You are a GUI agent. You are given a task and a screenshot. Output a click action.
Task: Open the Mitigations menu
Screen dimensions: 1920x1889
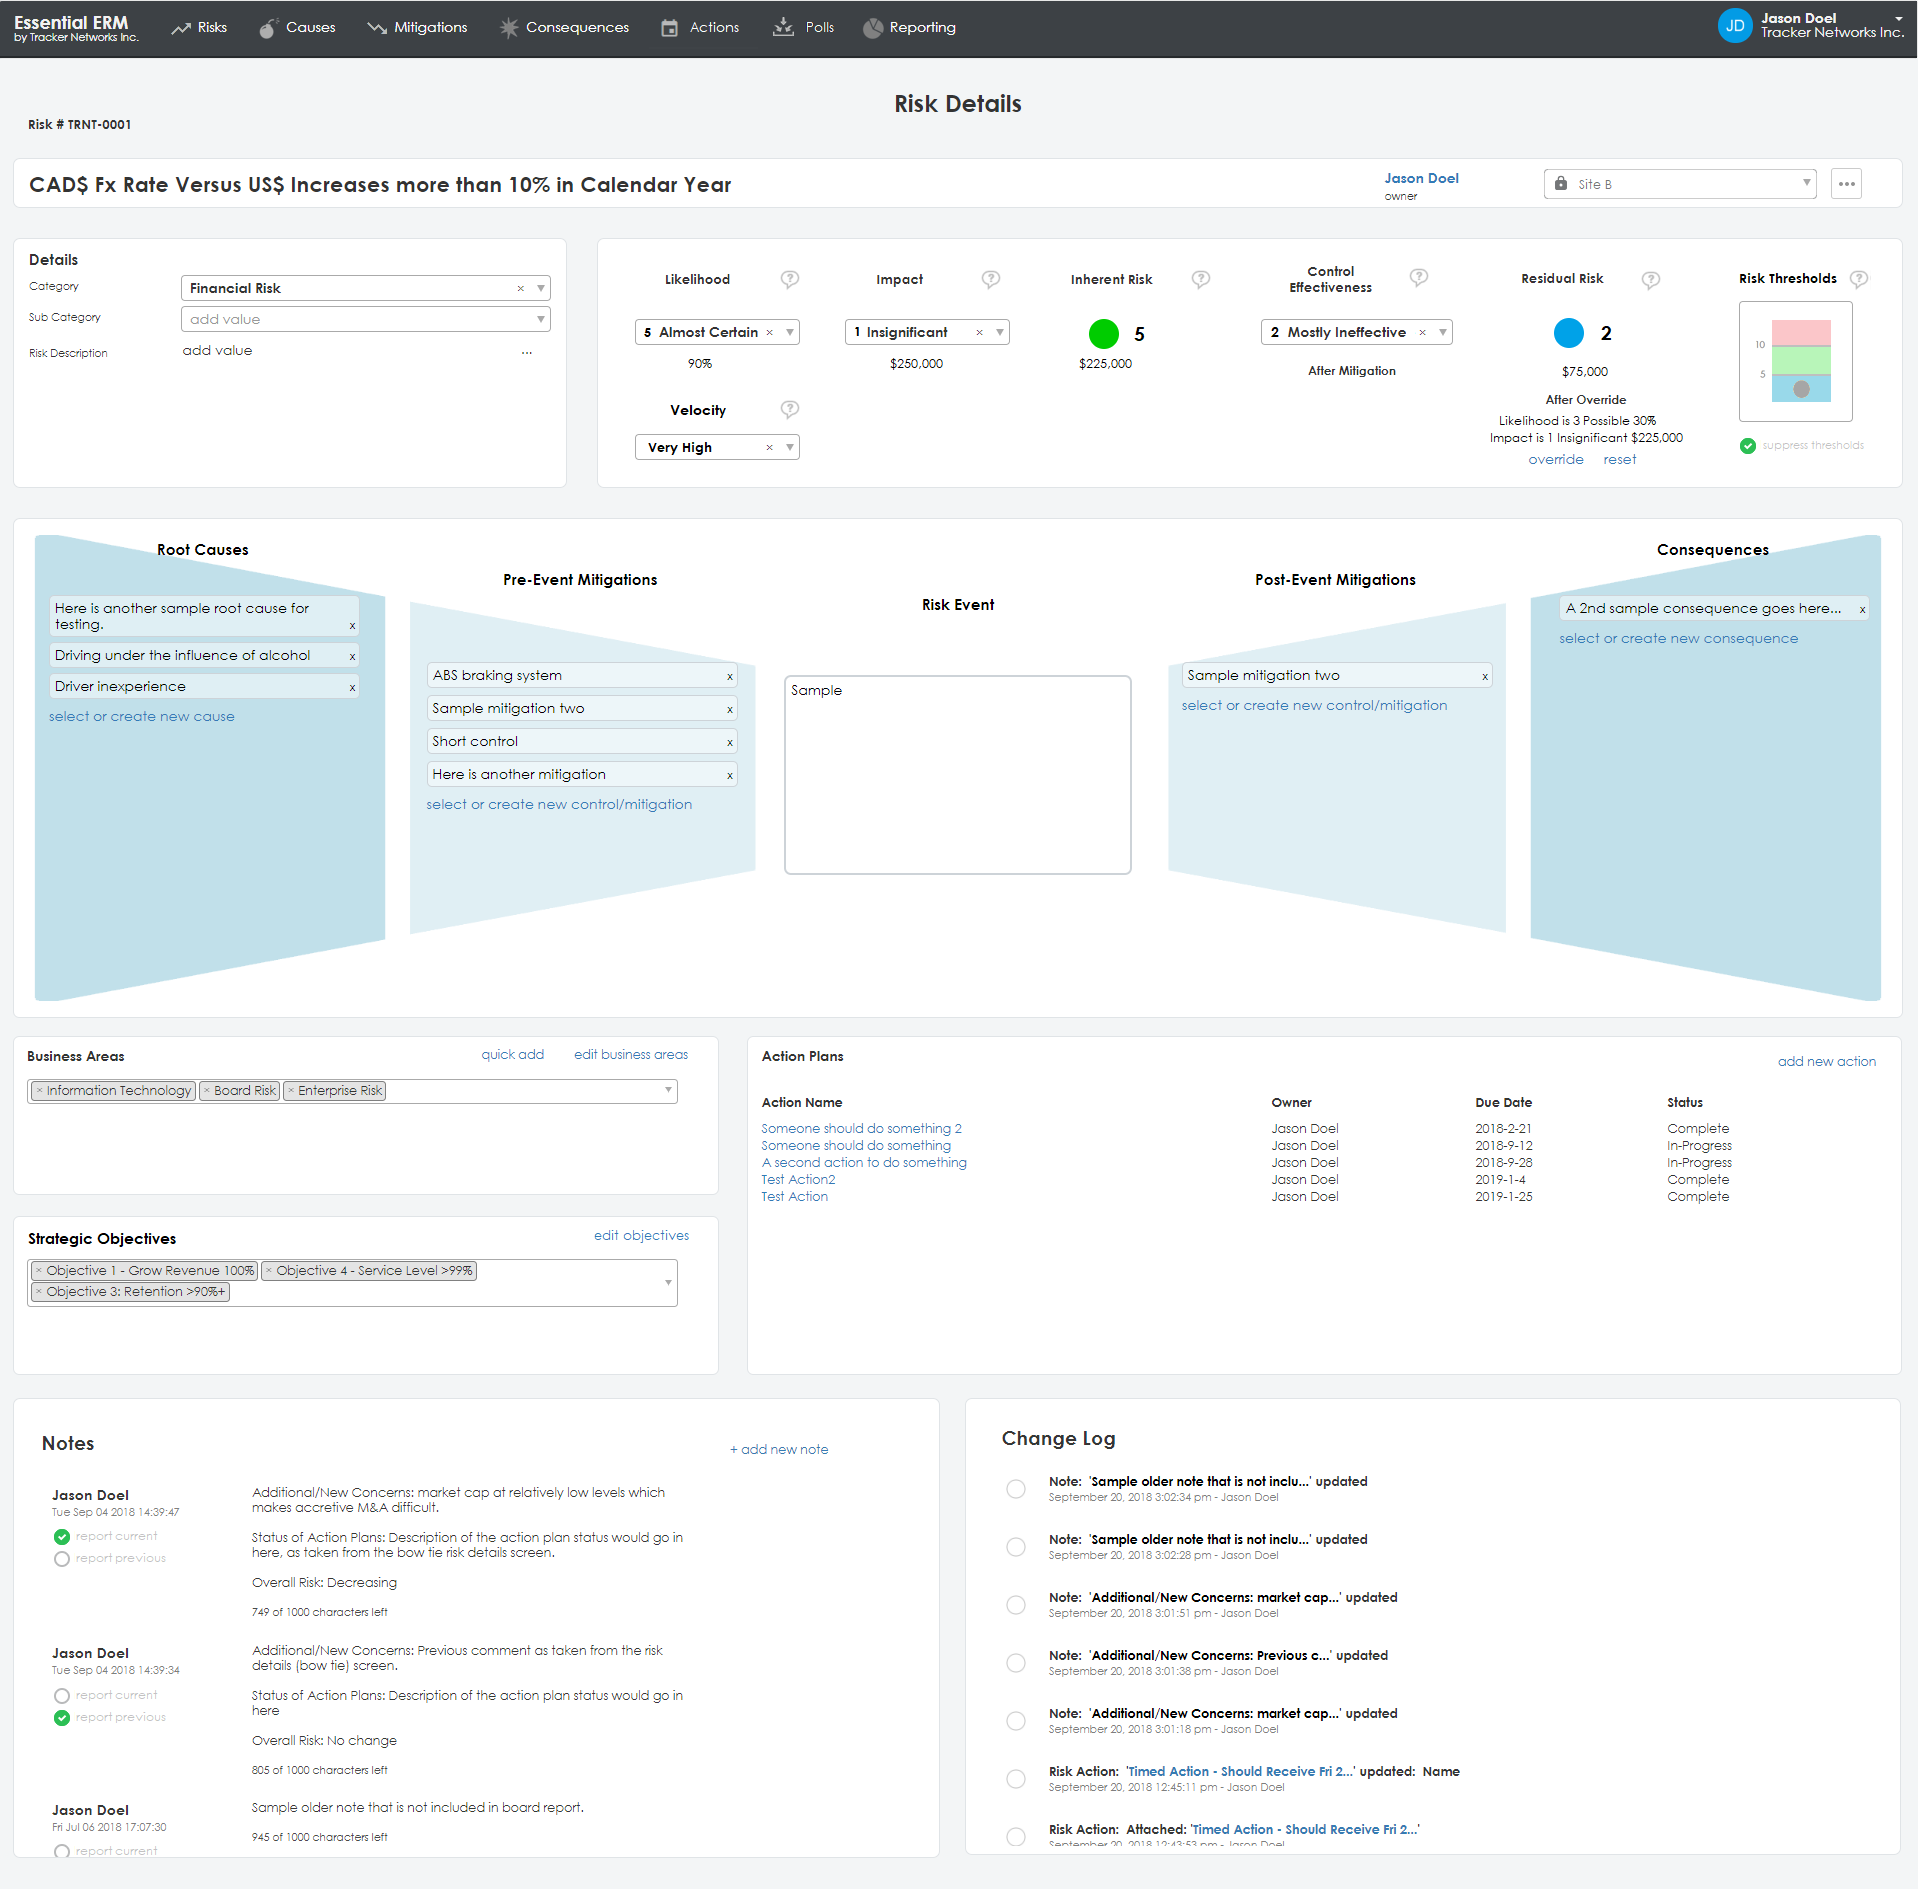point(417,27)
